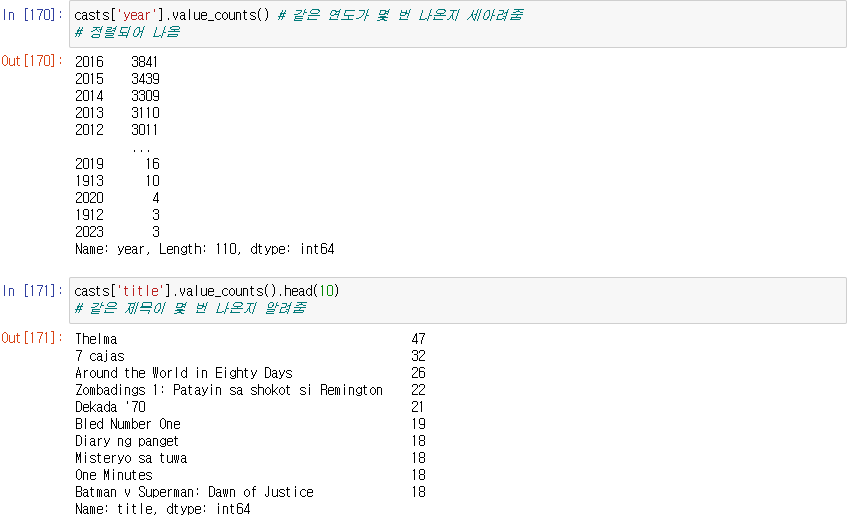
Task: Click the 2015 year row
Action: coord(117,79)
